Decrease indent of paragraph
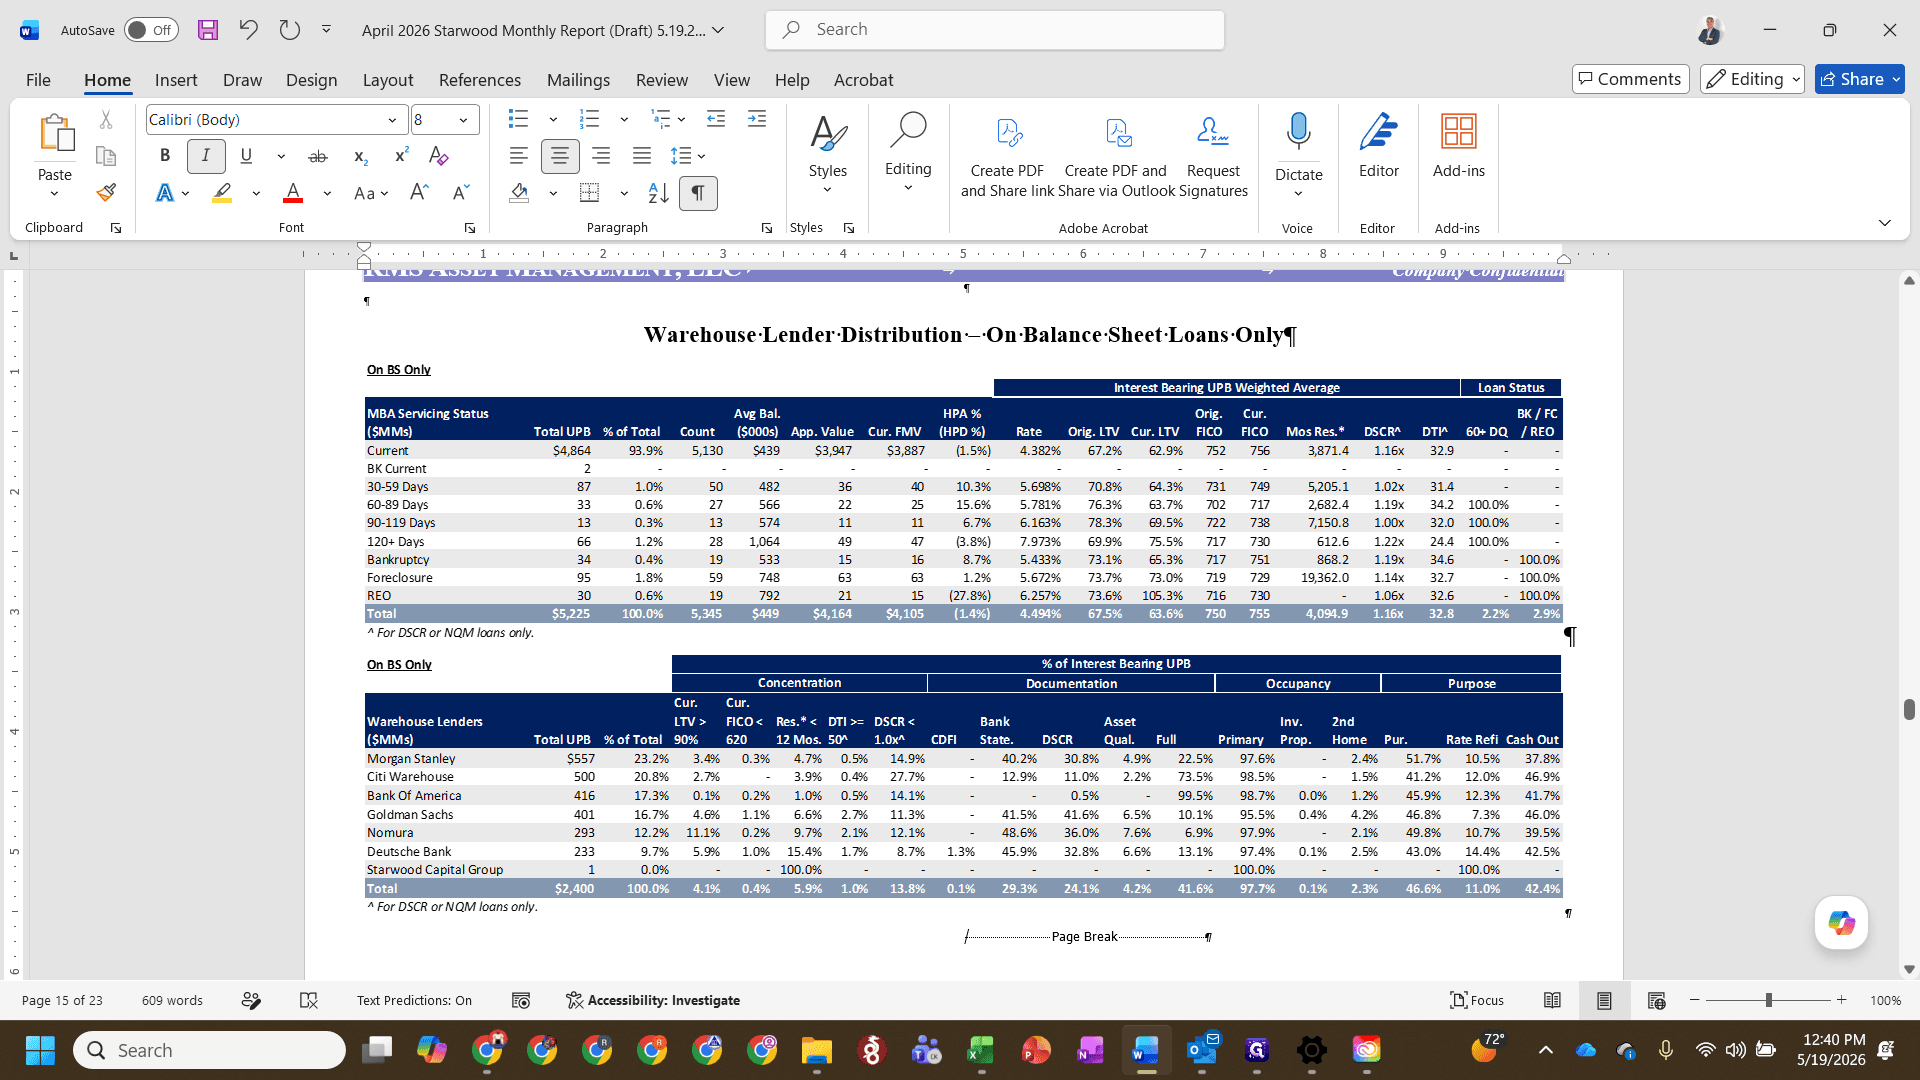1920x1080 pixels. coord(716,119)
